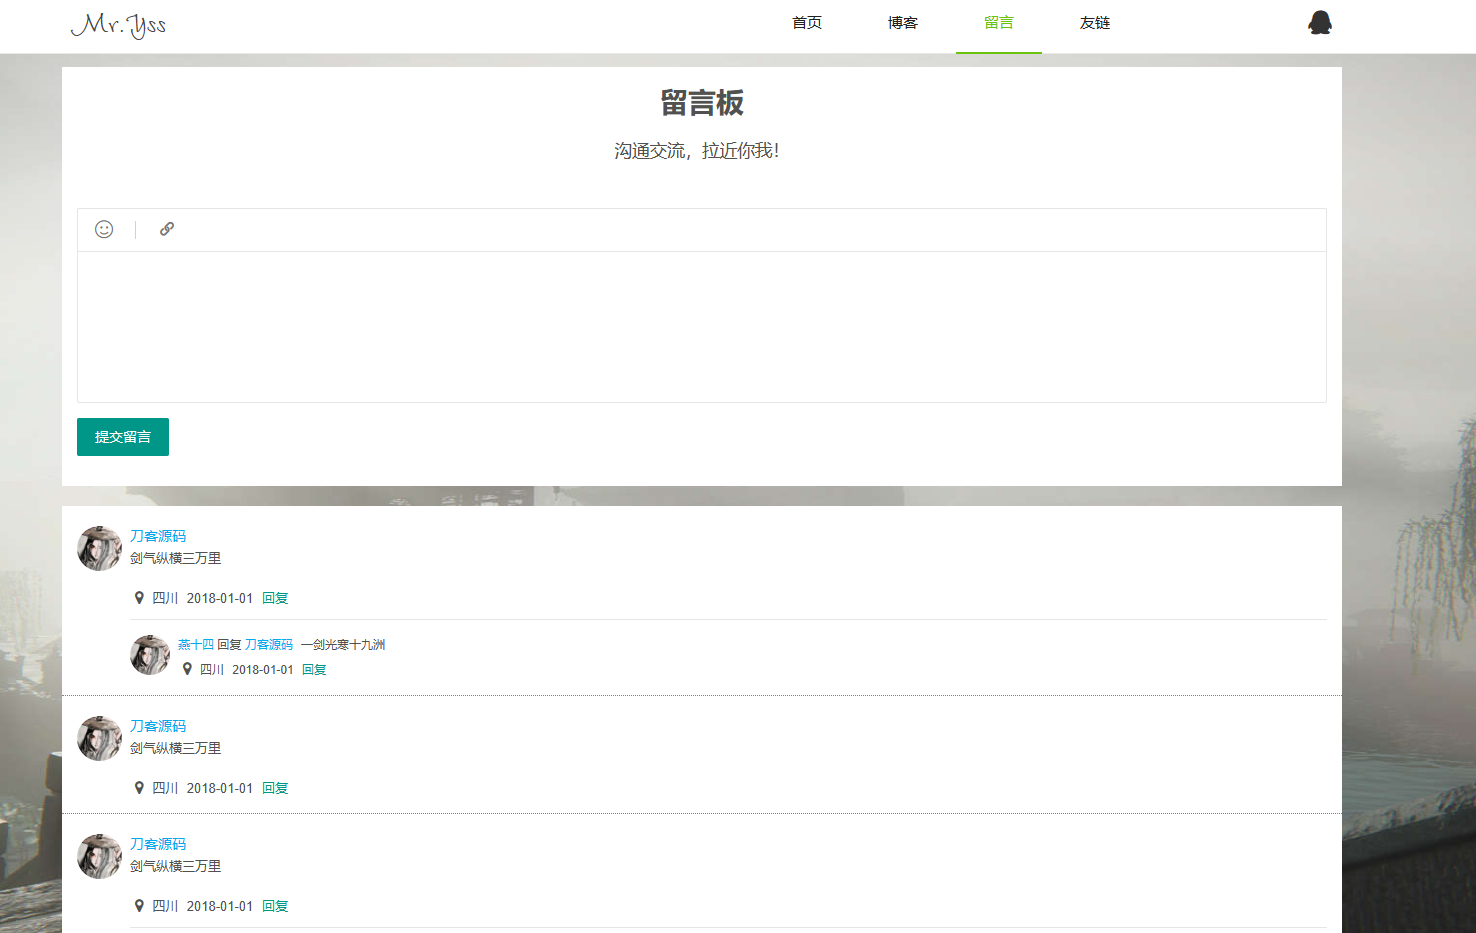Viewport: 1476px width, 933px height.
Task: Submit message with 提交留言 button
Action: point(123,437)
